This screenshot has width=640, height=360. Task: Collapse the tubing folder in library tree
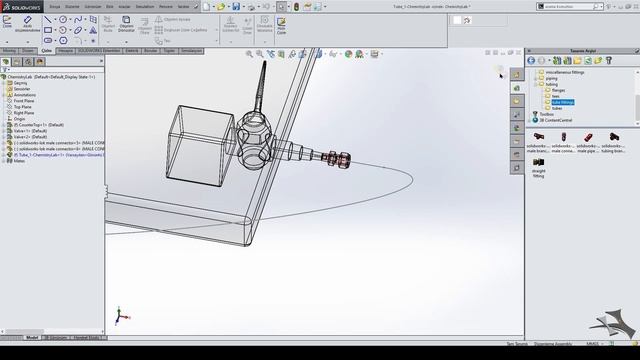[536, 84]
